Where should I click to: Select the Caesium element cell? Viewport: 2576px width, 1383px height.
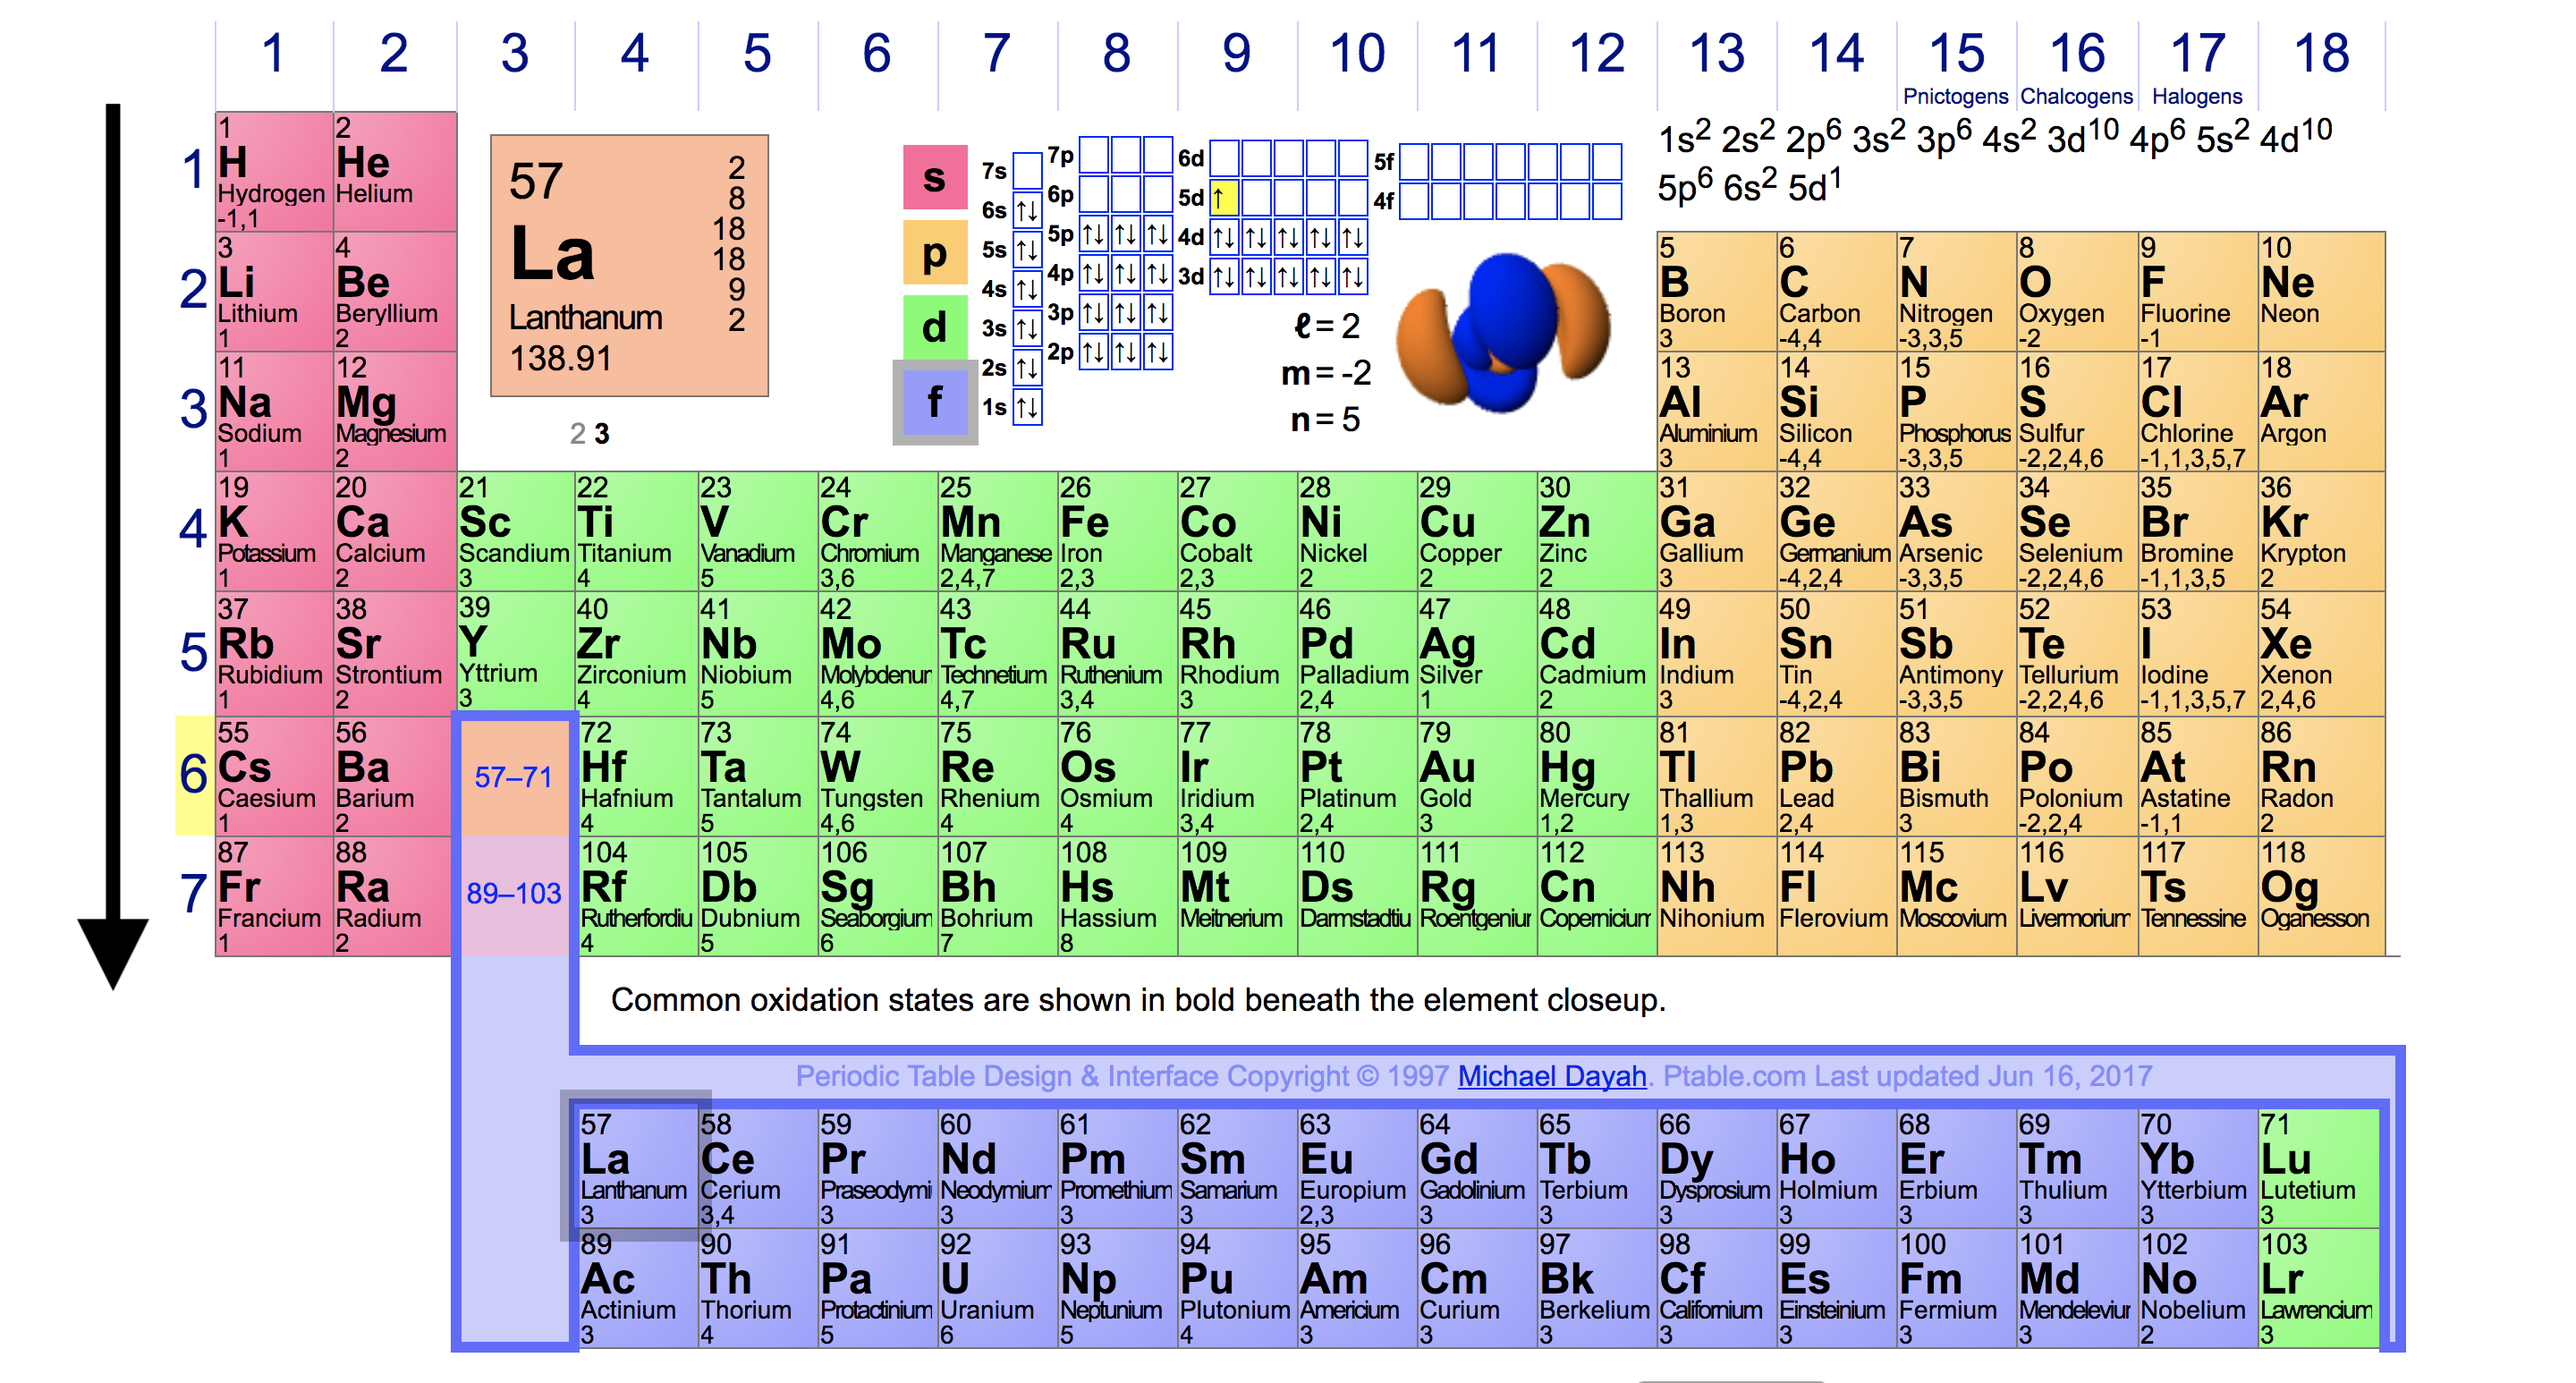point(274,776)
